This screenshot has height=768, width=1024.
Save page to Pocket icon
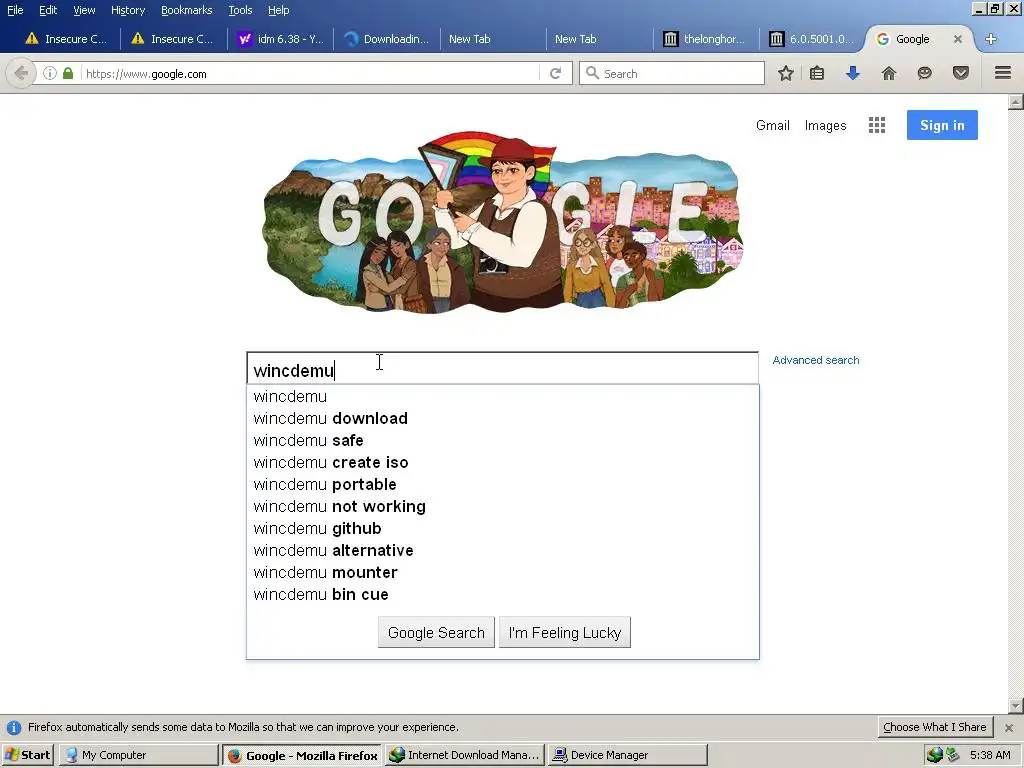(x=961, y=73)
